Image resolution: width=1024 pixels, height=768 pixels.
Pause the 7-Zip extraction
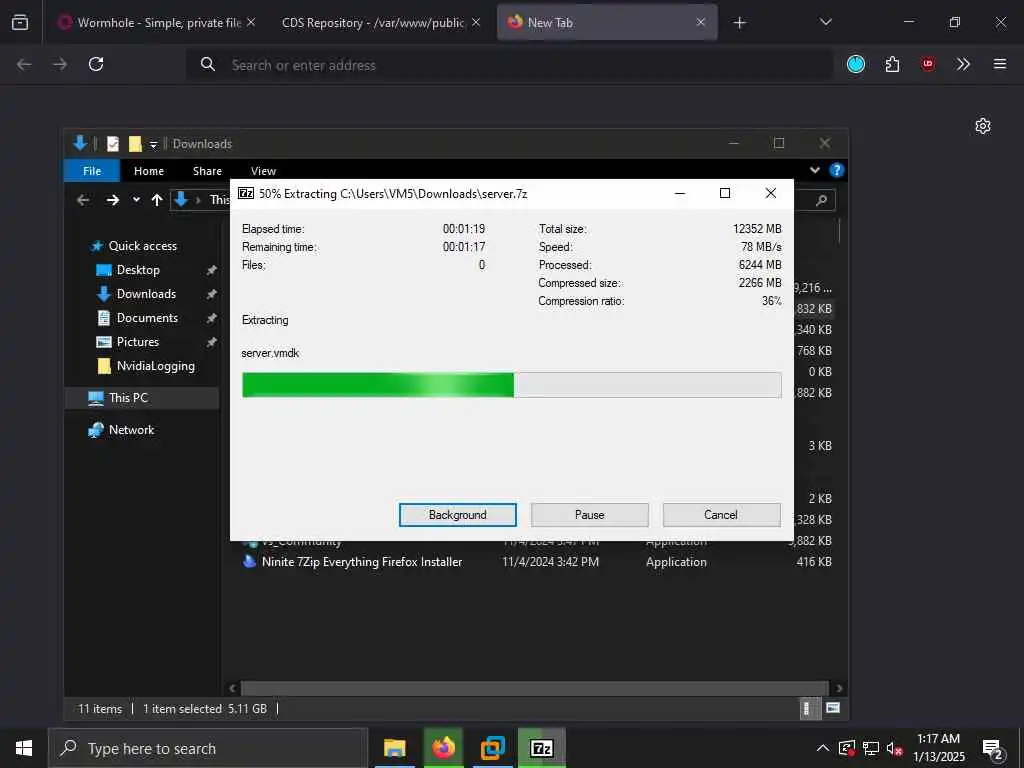click(589, 515)
